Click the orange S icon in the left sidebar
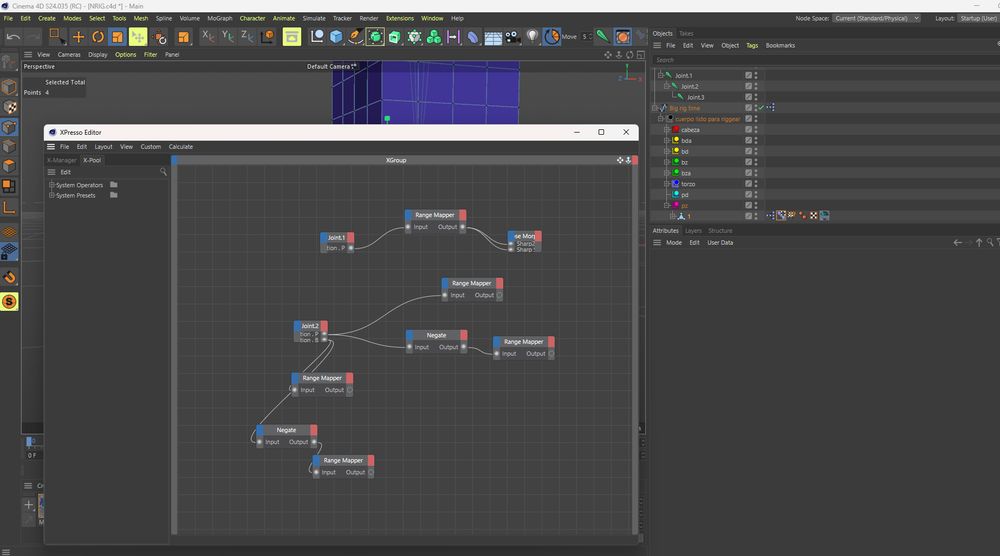 pos(10,302)
